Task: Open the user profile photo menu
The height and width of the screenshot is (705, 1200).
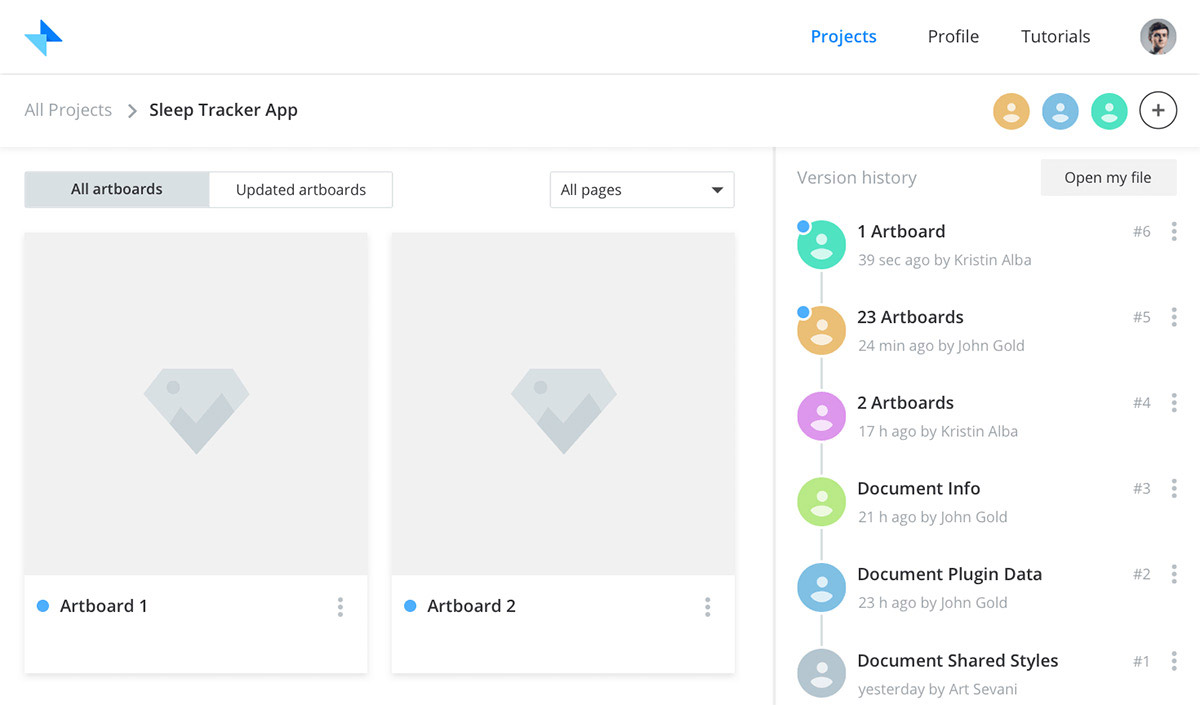Action: coord(1158,37)
